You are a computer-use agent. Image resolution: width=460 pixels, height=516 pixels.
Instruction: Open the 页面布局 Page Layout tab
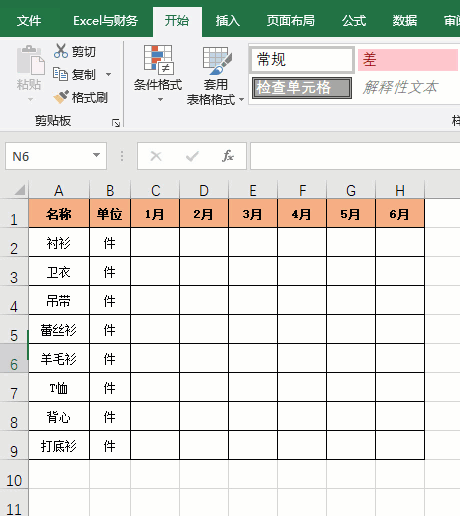point(291,21)
